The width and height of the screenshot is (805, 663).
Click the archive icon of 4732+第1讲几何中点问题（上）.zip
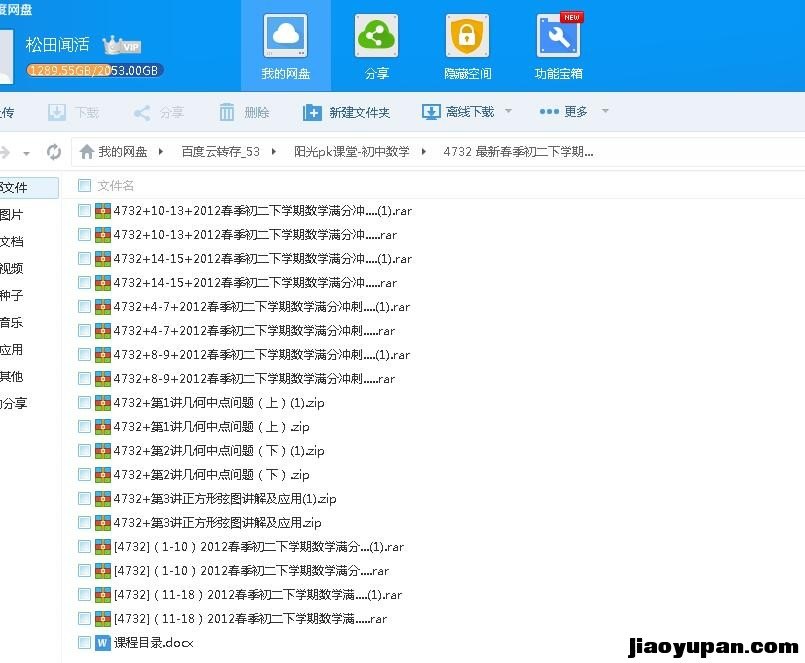click(x=103, y=427)
